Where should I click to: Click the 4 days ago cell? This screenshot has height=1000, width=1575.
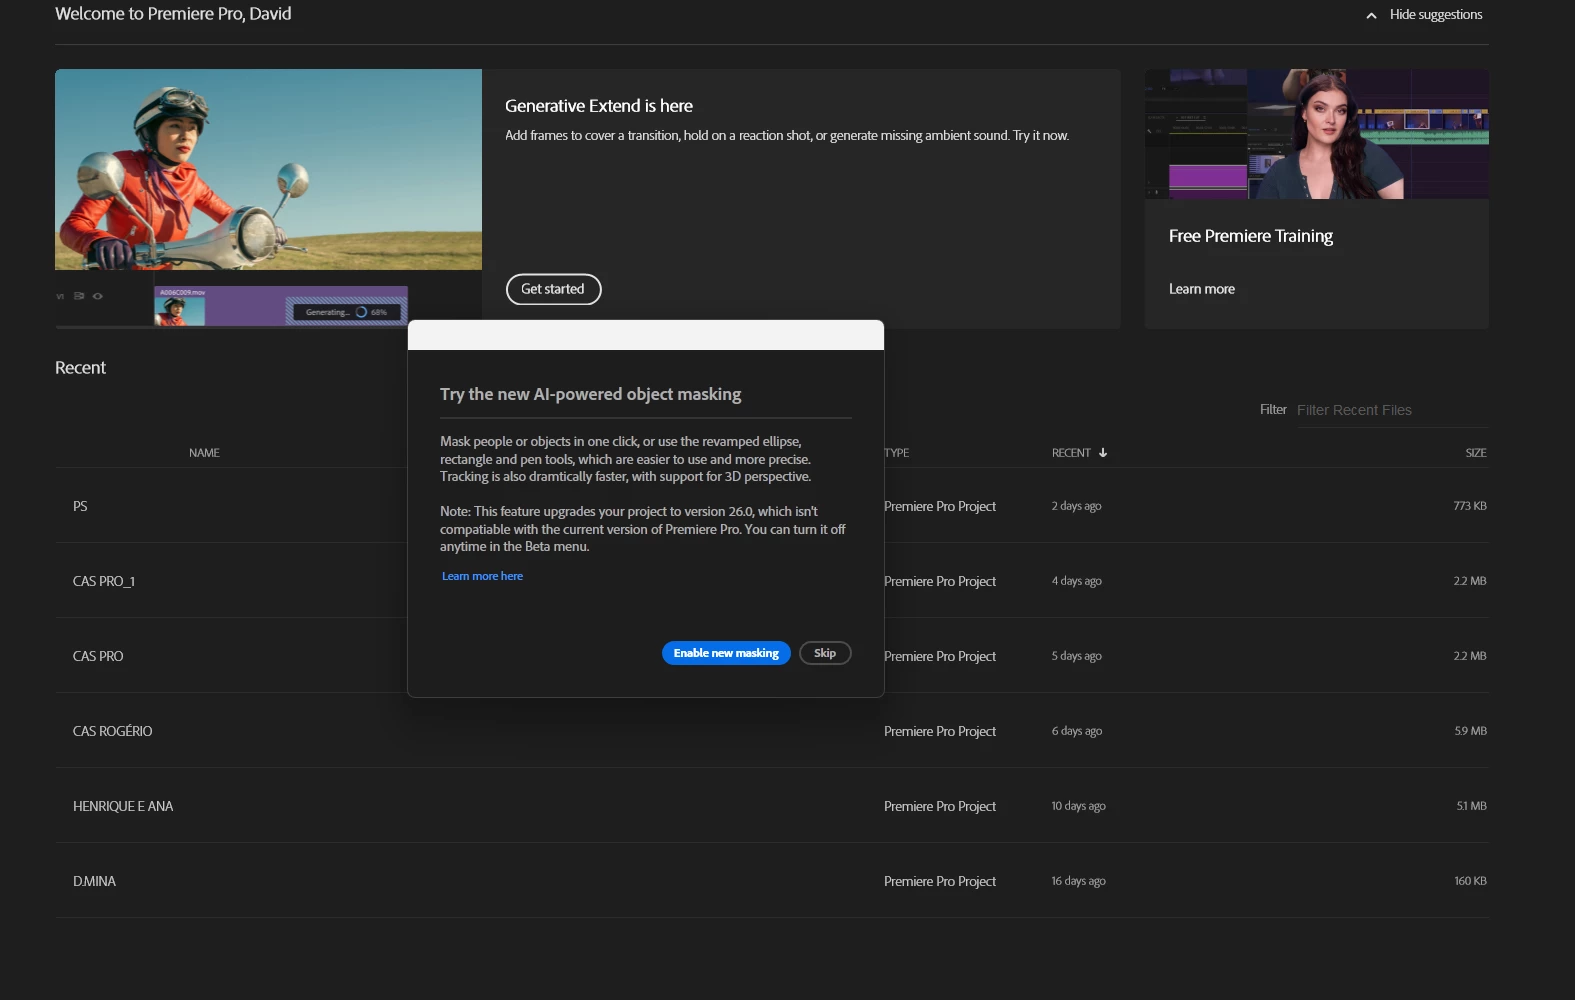1076,581
